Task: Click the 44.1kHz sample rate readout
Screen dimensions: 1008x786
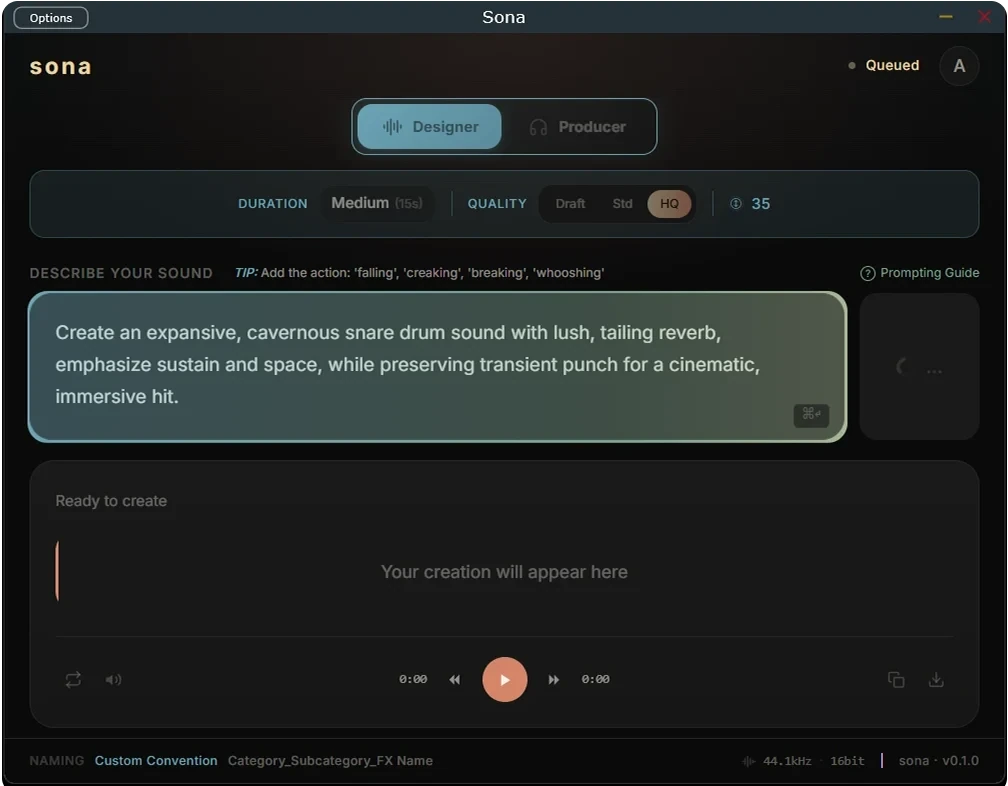Action: (787, 761)
